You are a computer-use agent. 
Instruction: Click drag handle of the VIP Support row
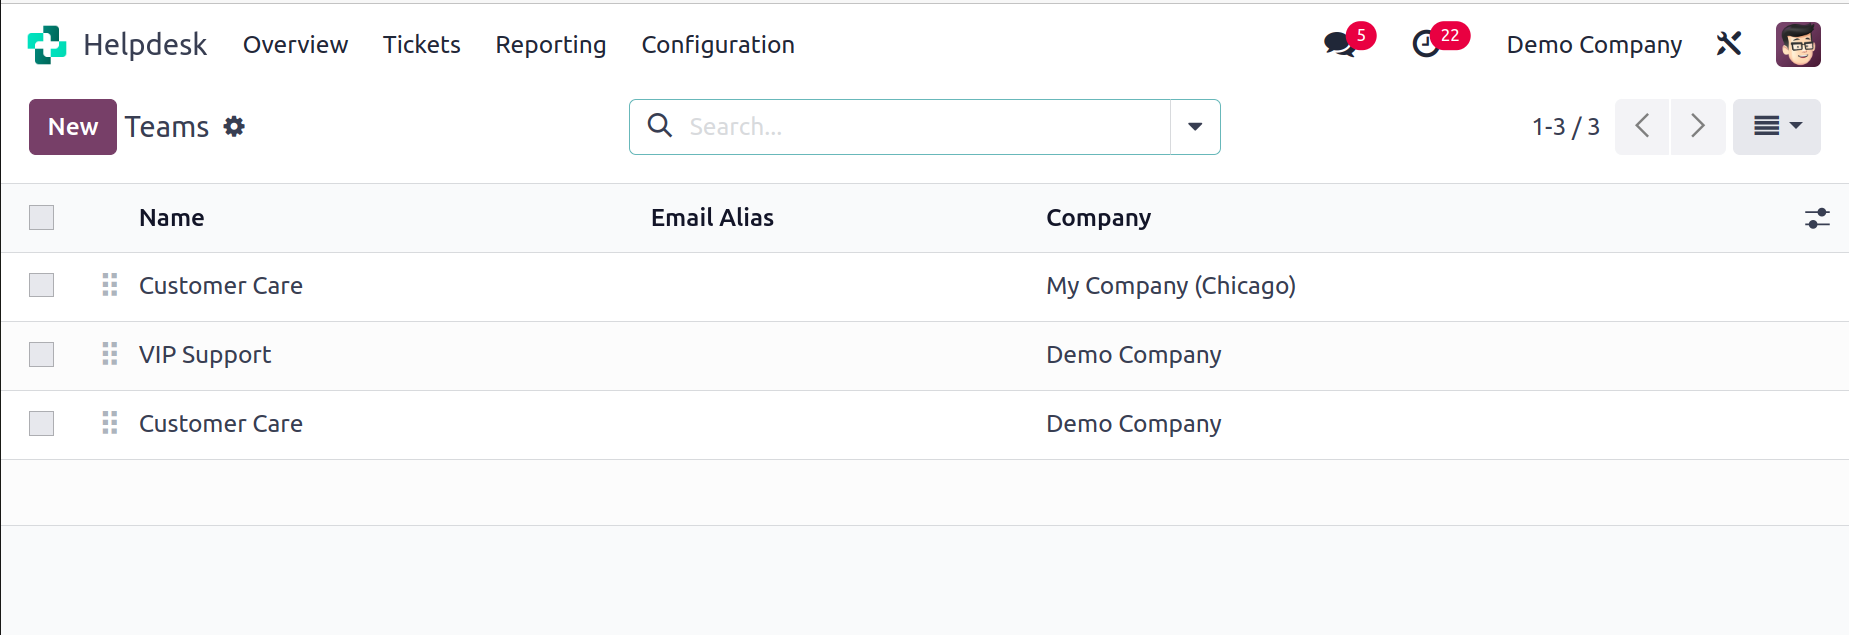coord(110,354)
